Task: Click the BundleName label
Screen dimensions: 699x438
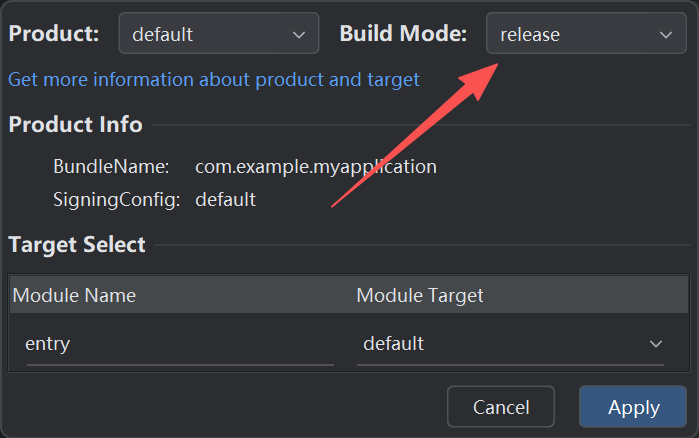Action: pos(111,167)
